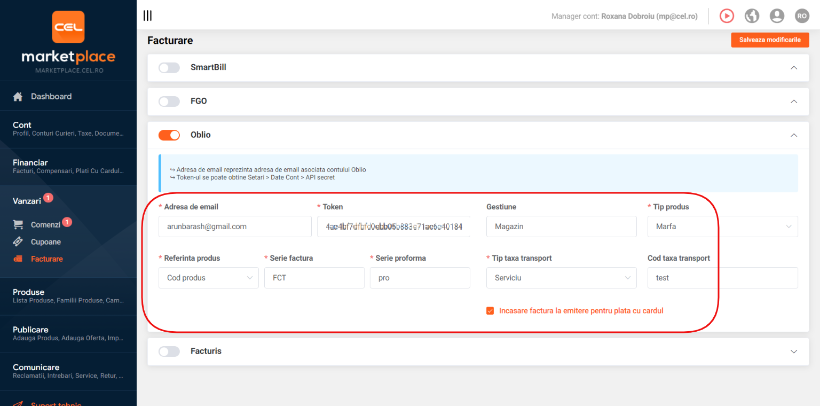Click the Incasare factura la emitere label
Viewport: 820px width, 406px height.
[581, 311]
